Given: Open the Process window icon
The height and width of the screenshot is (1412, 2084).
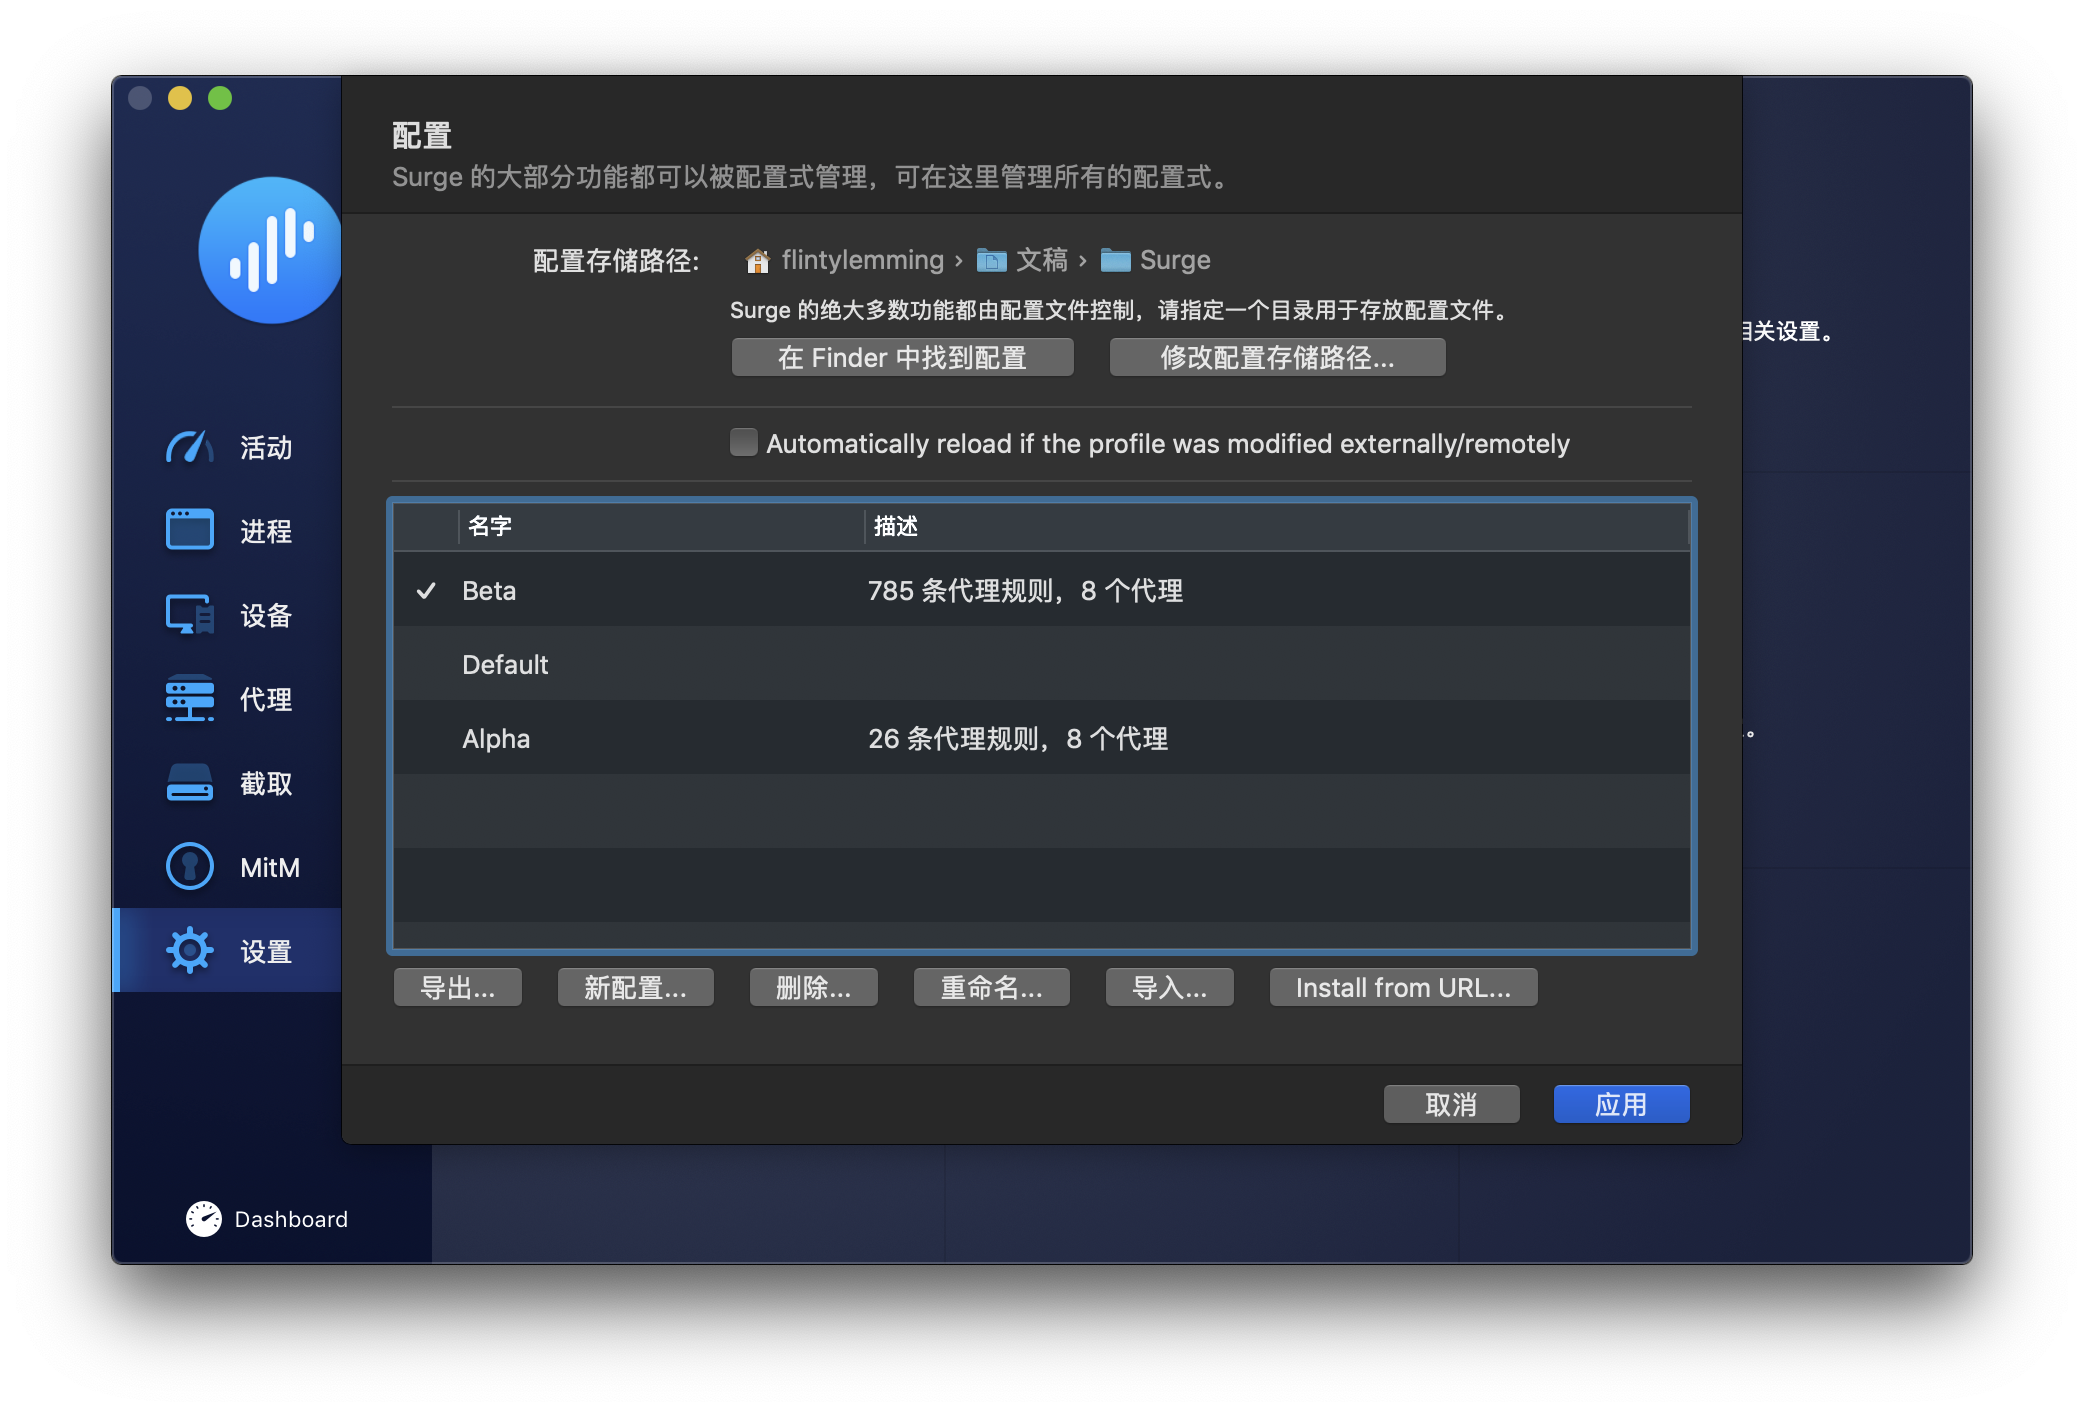Looking at the screenshot, I should pos(189,530).
